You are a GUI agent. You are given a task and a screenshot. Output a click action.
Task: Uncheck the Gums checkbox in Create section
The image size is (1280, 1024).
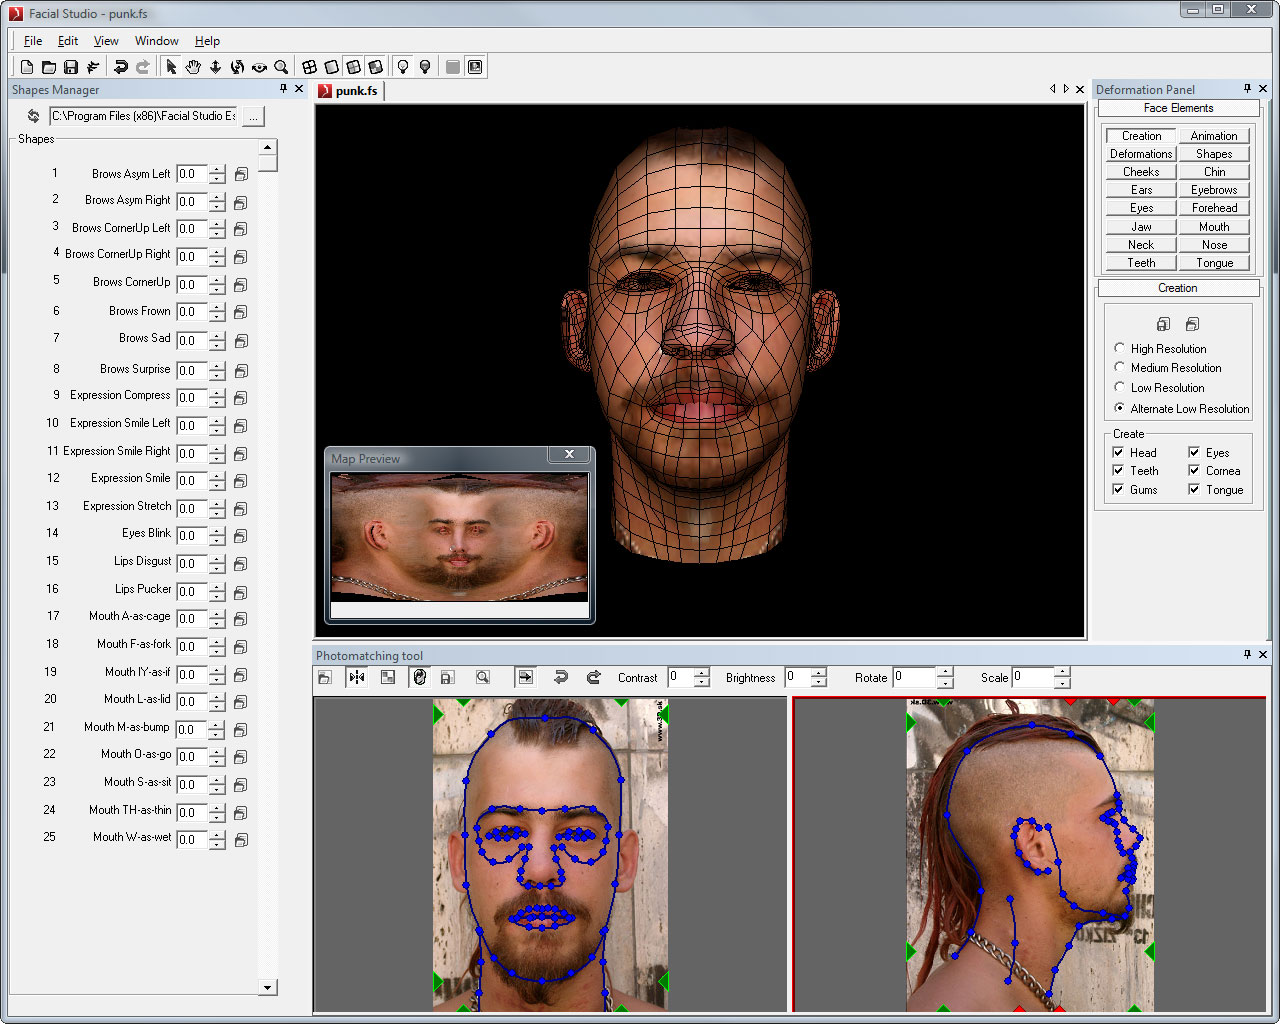click(x=1118, y=489)
